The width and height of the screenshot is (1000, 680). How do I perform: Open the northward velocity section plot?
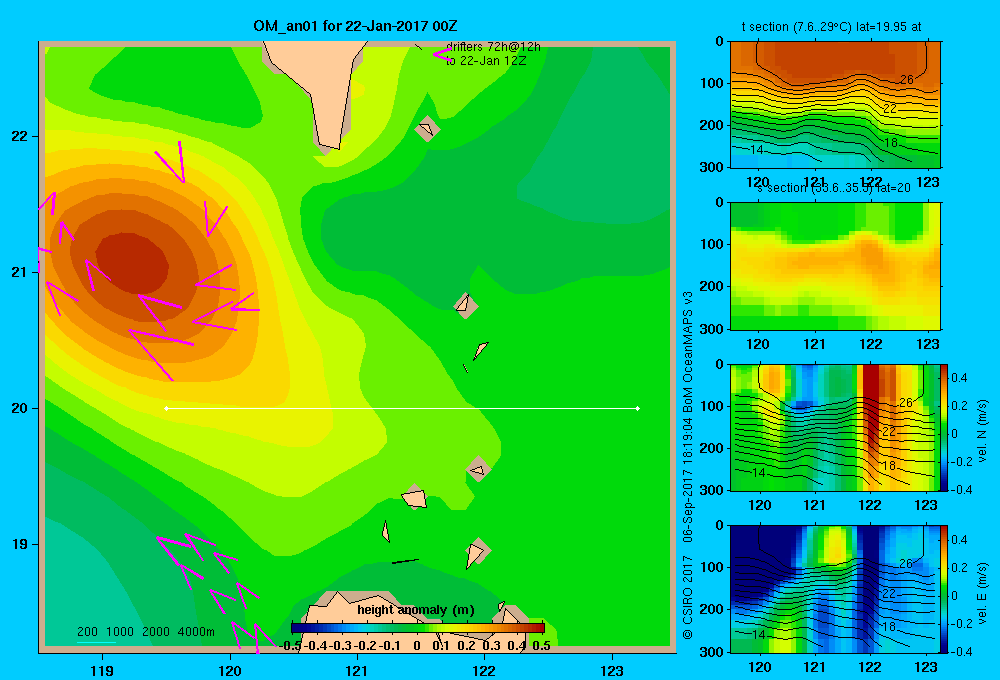pos(835,427)
